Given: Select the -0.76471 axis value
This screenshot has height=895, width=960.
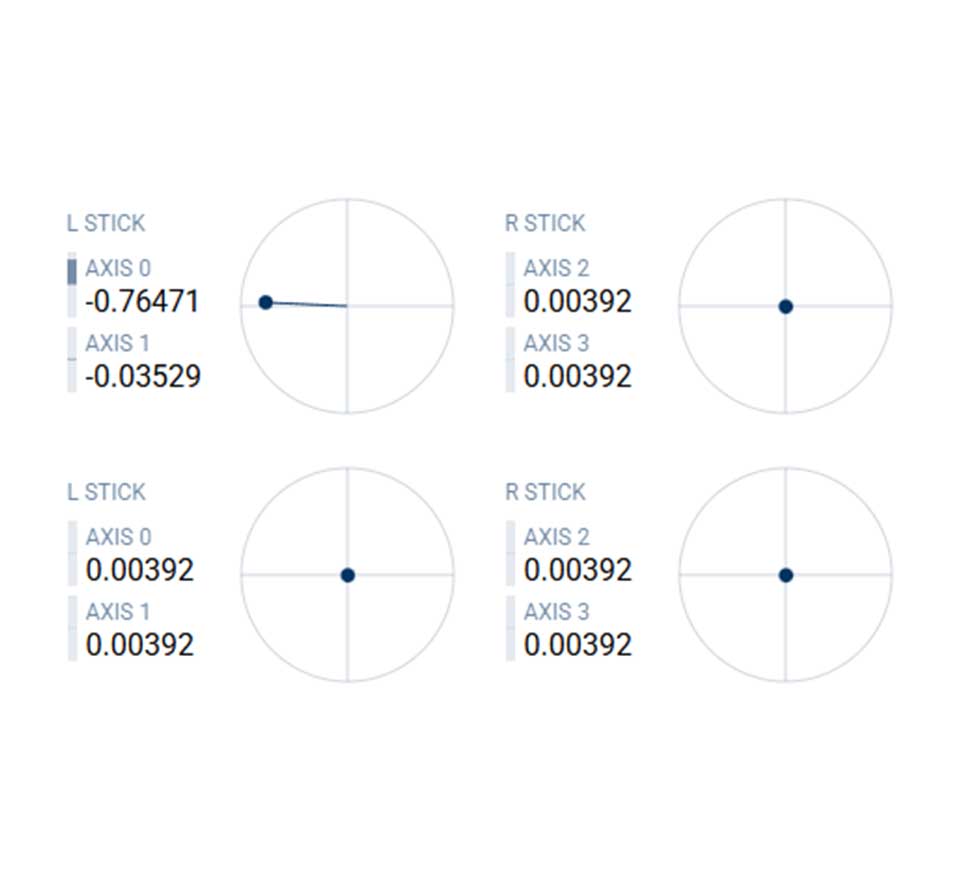Looking at the screenshot, I should pyautogui.click(x=142, y=301).
